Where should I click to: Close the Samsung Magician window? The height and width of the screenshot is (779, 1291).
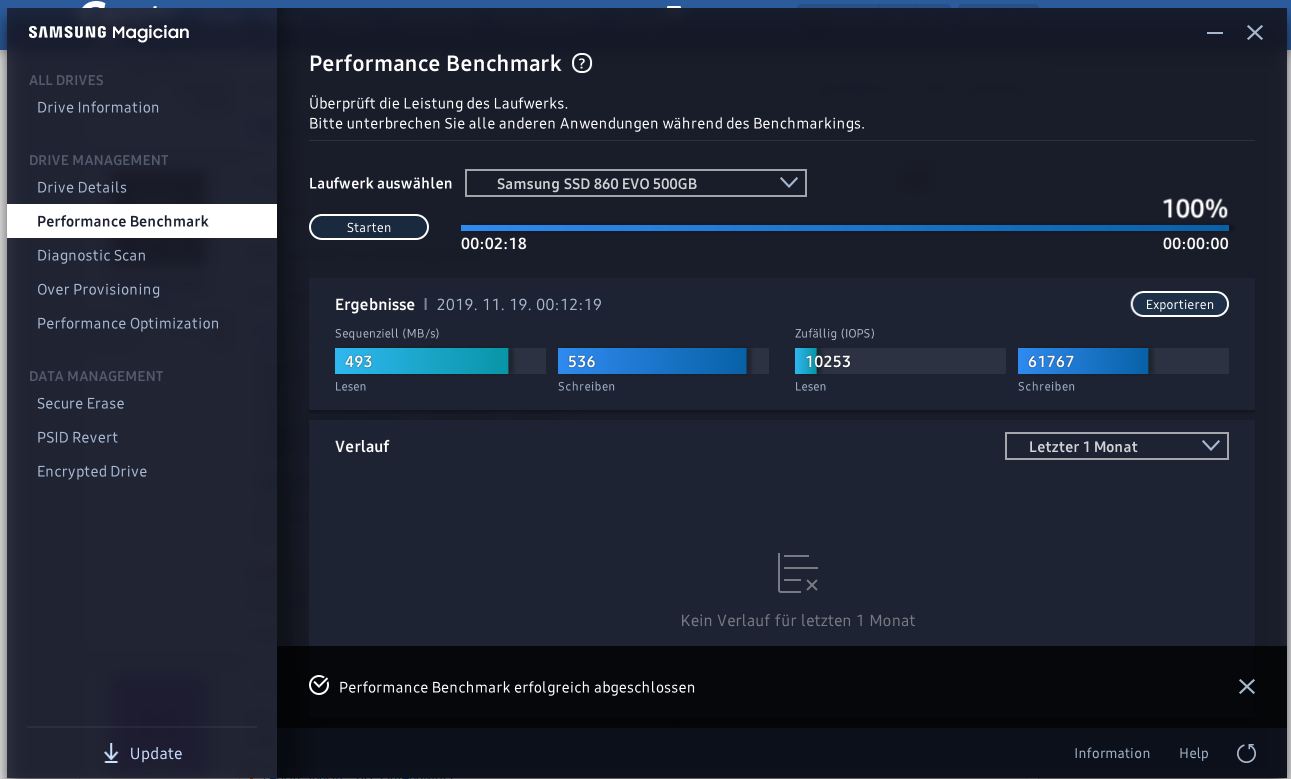[x=1255, y=33]
